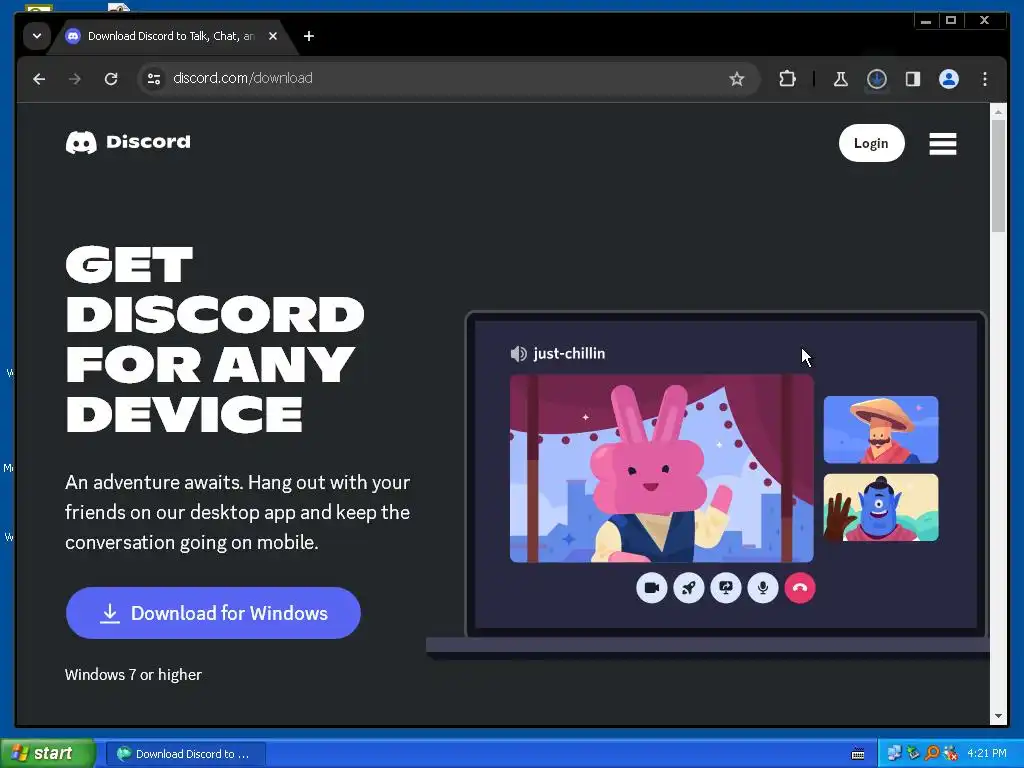Viewport: 1024px width, 768px height.
Task: Click camera icon in the call illustration
Action: pyautogui.click(x=652, y=588)
